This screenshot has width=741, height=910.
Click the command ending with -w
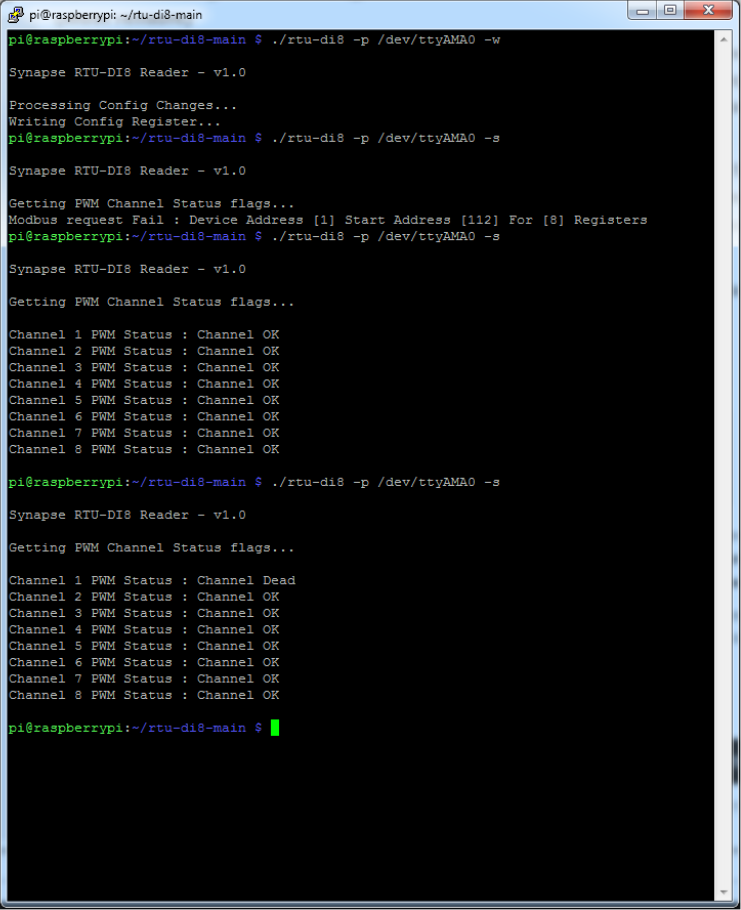coord(386,39)
